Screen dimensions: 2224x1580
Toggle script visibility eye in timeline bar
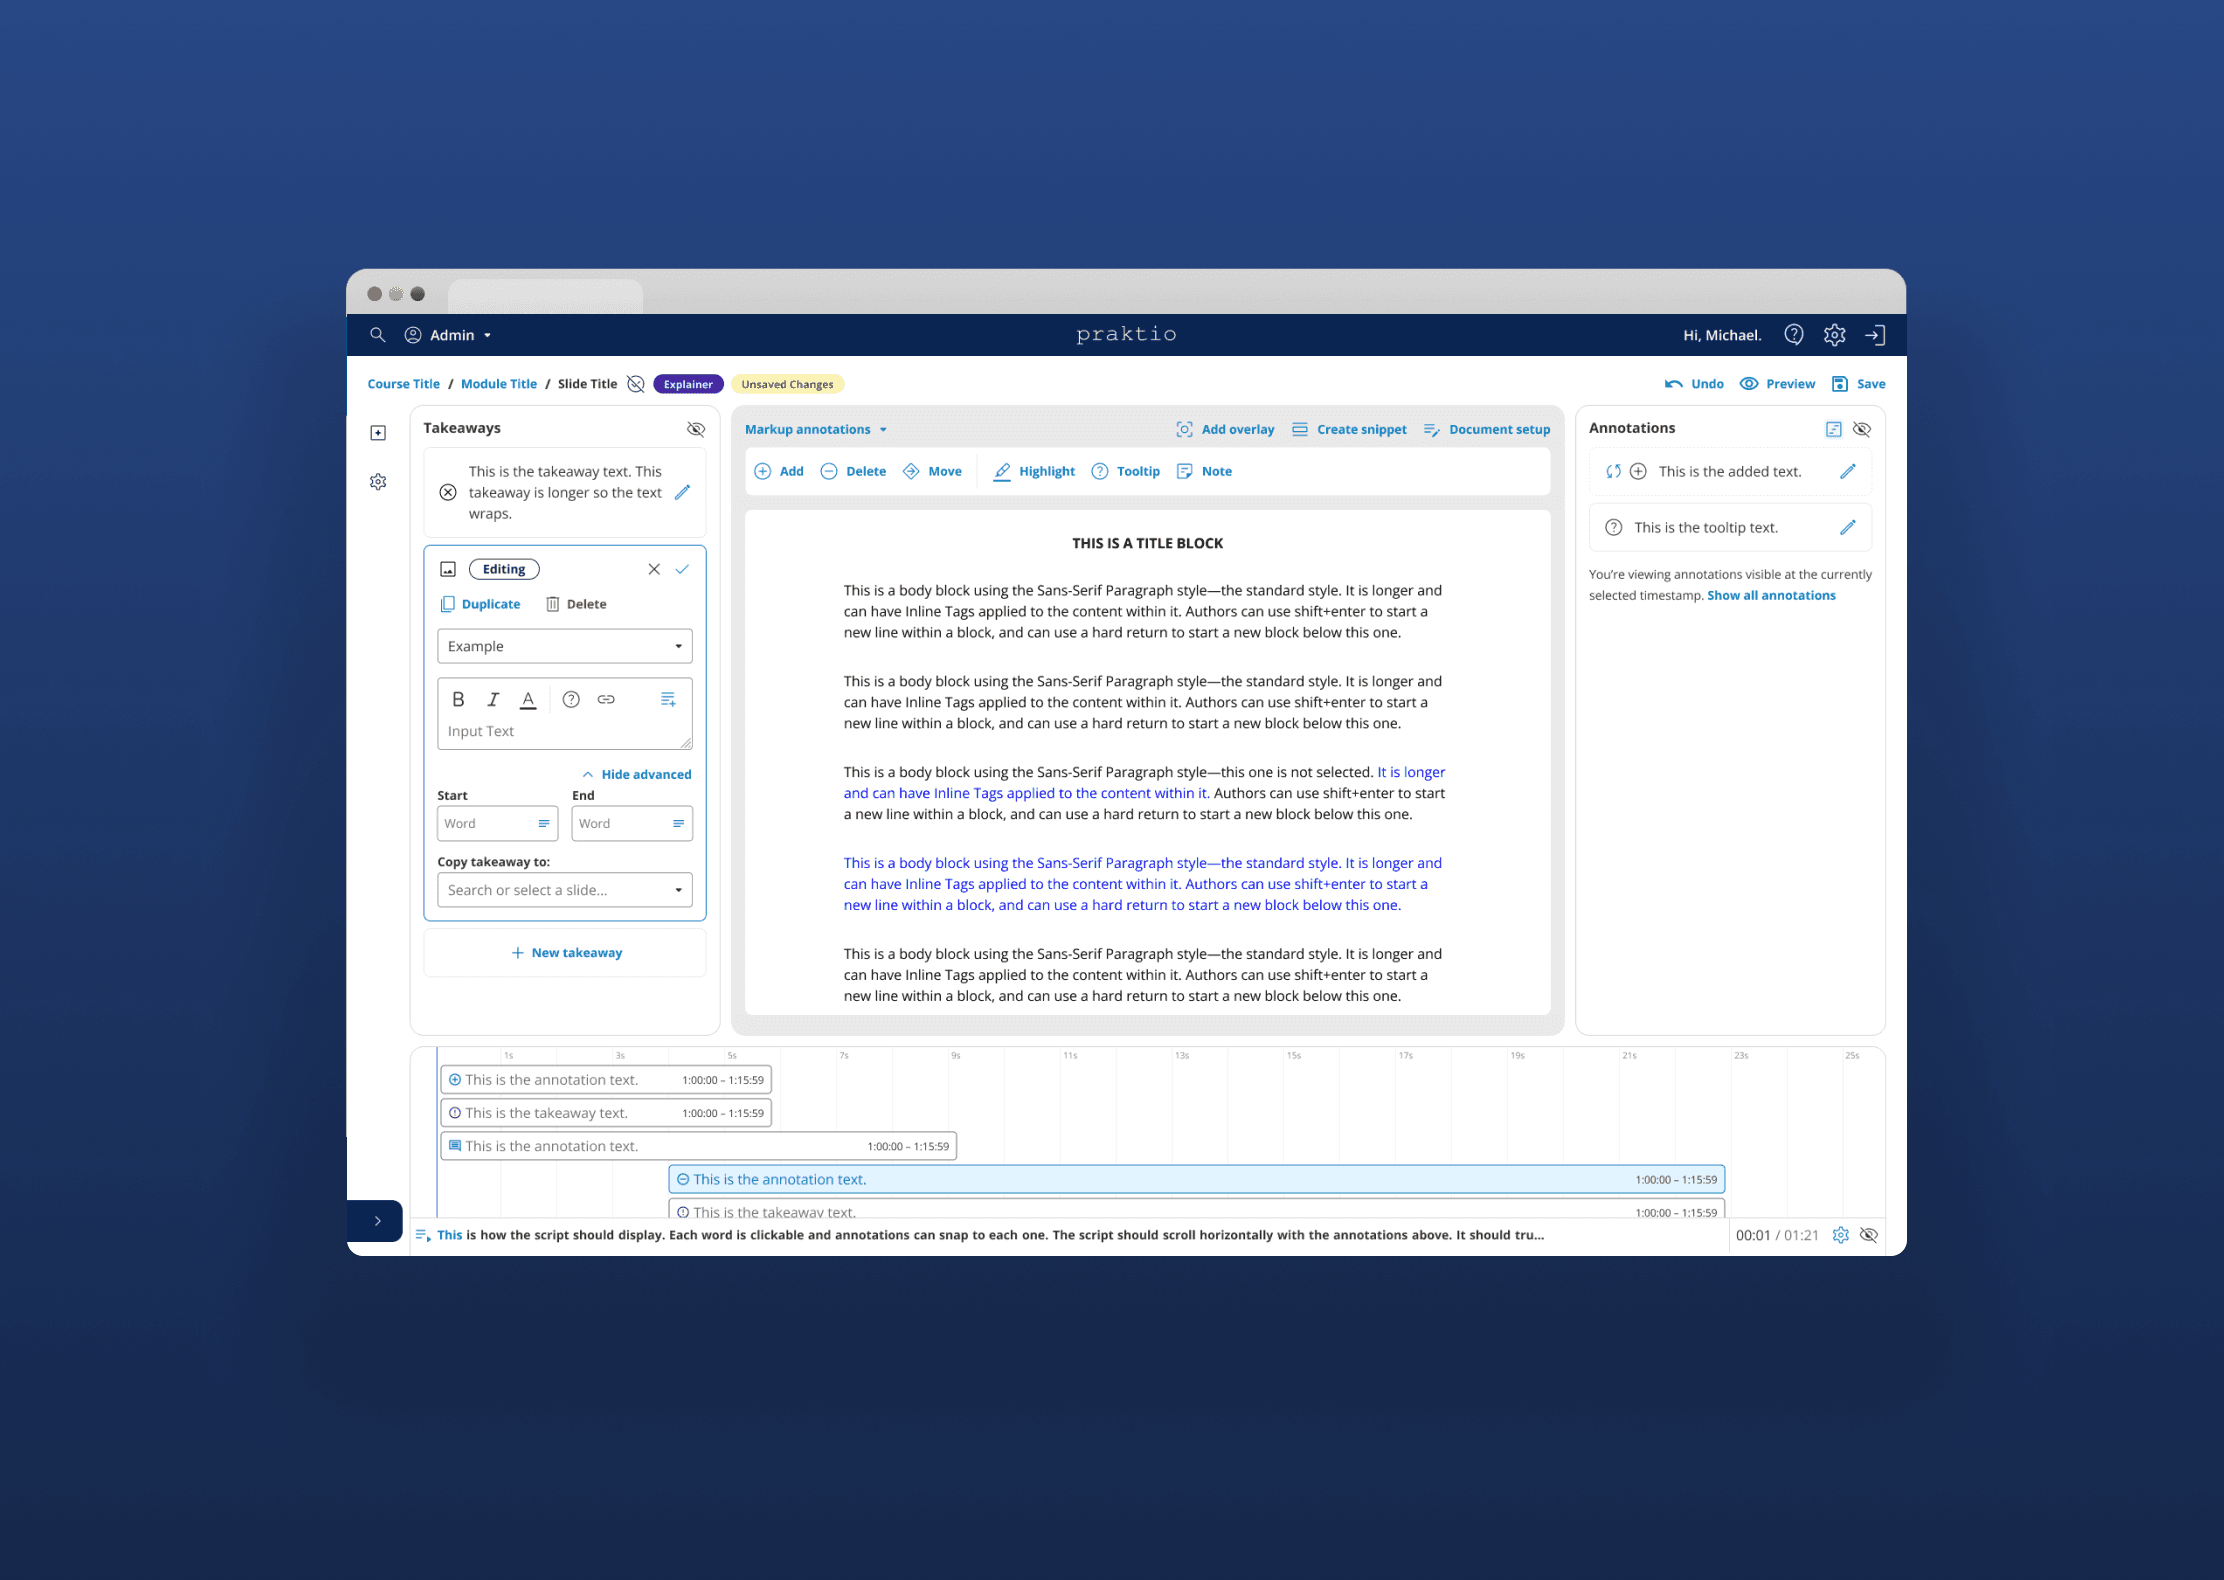(x=1868, y=1235)
